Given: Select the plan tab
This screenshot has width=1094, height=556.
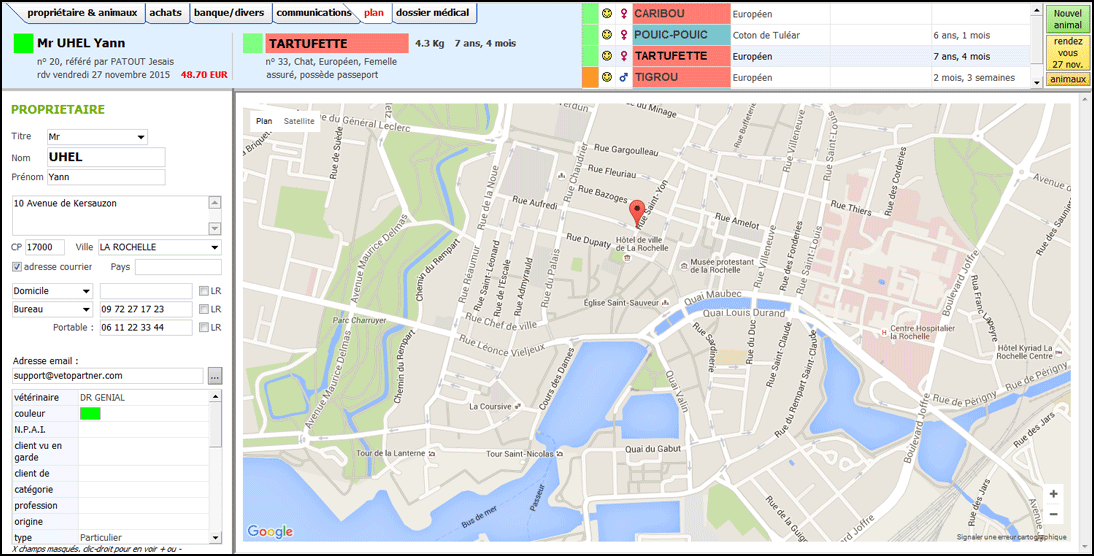Looking at the screenshot, I should tap(374, 13).
